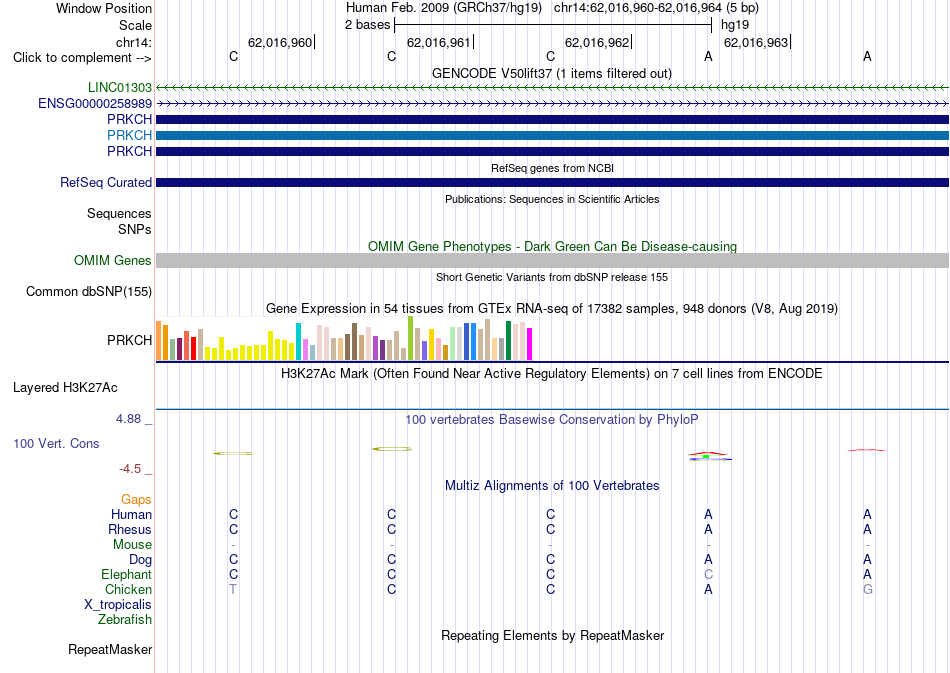Select the X_tropicalis species label

click(118, 605)
